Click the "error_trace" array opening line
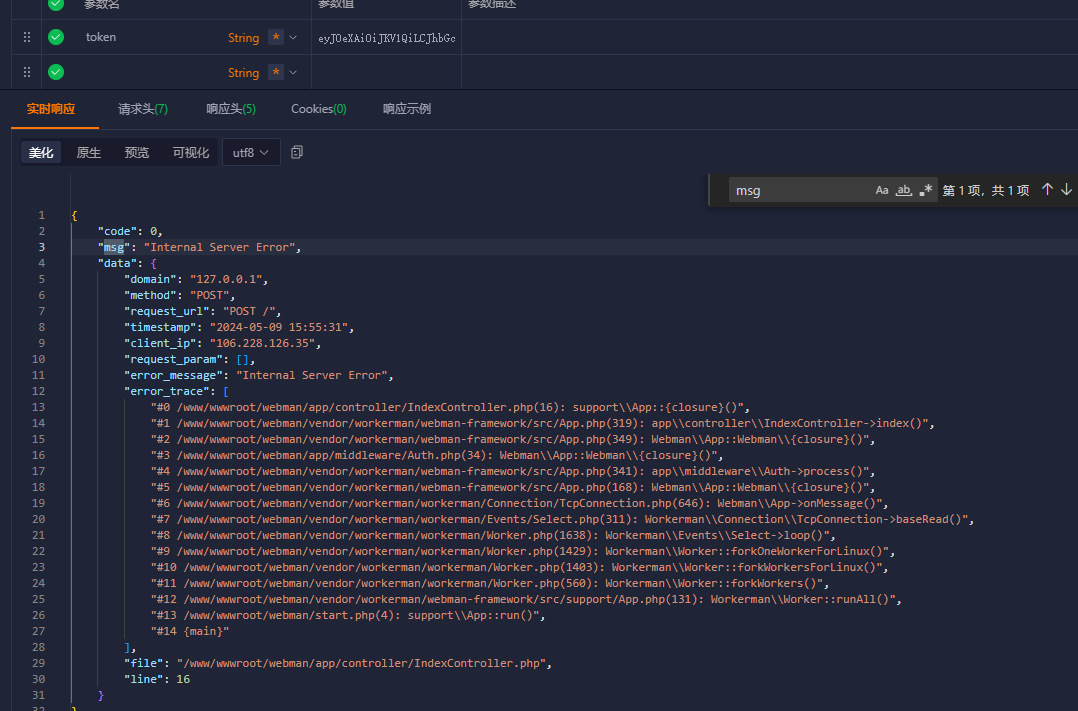The width and height of the screenshot is (1078, 711). click(x=176, y=391)
